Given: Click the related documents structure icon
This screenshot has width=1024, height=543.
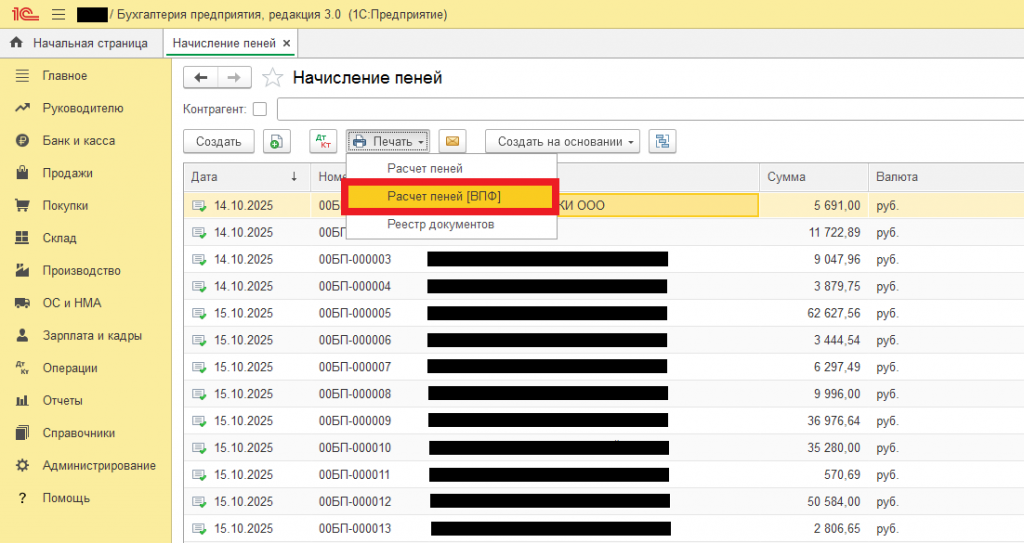Looking at the screenshot, I should pyautogui.click(x=662, y=142).
